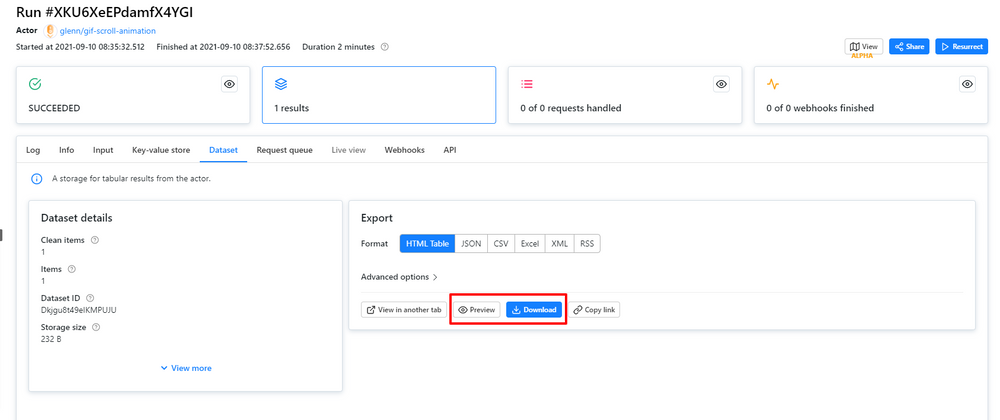Click the help icon beside Clean items
Screen dimensions: 1000x420
click(x=95, y=240)
